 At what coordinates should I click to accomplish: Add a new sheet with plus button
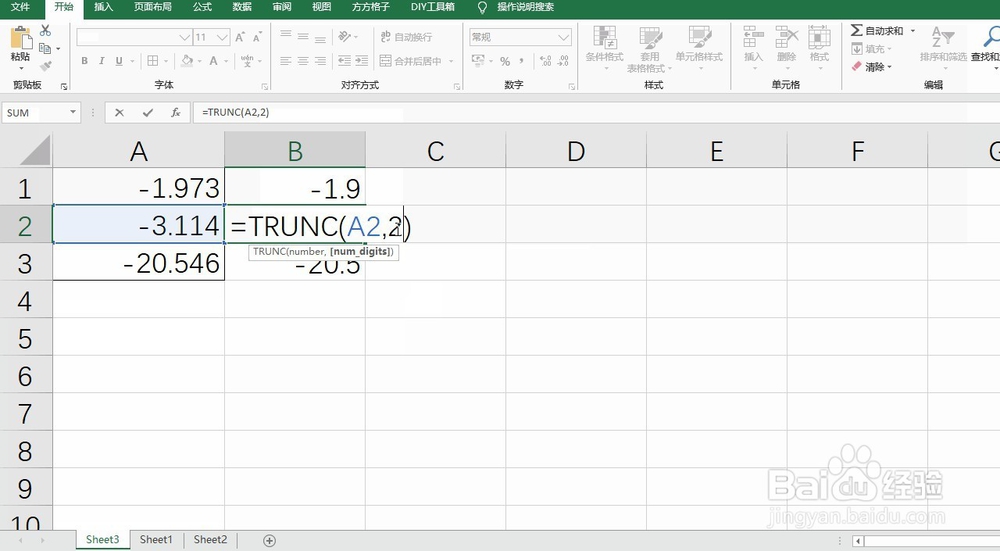click(x=269, y=541)
